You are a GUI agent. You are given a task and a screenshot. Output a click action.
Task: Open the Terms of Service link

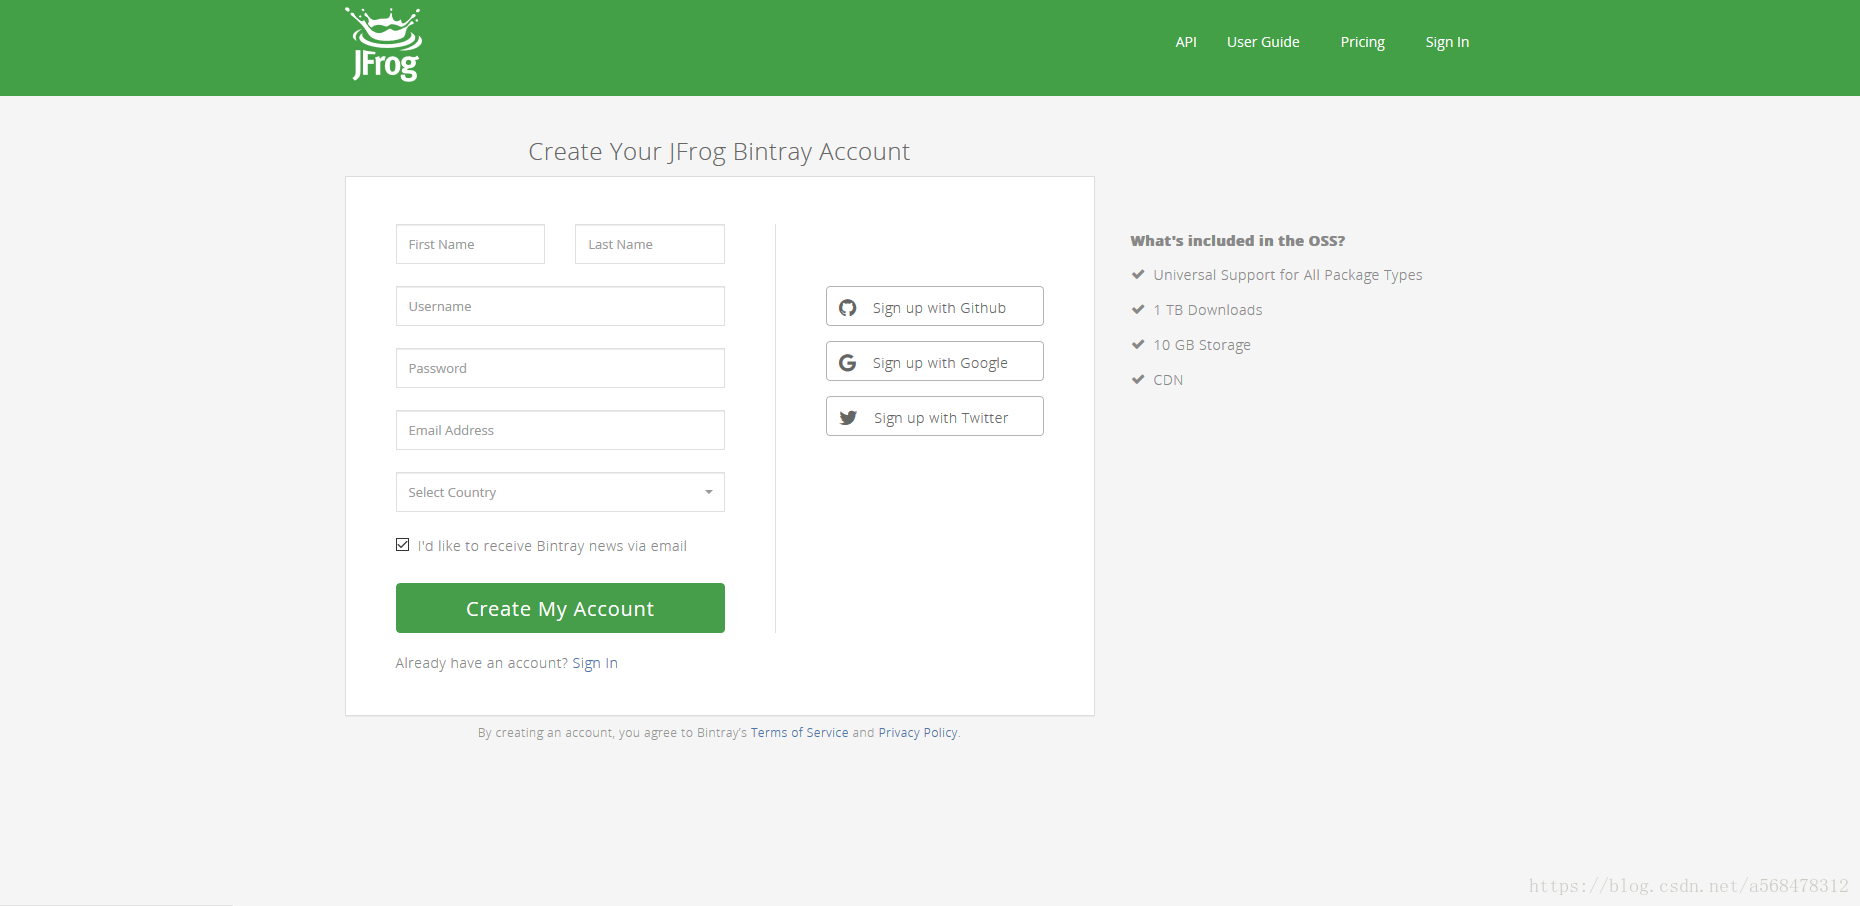point(799,733)
